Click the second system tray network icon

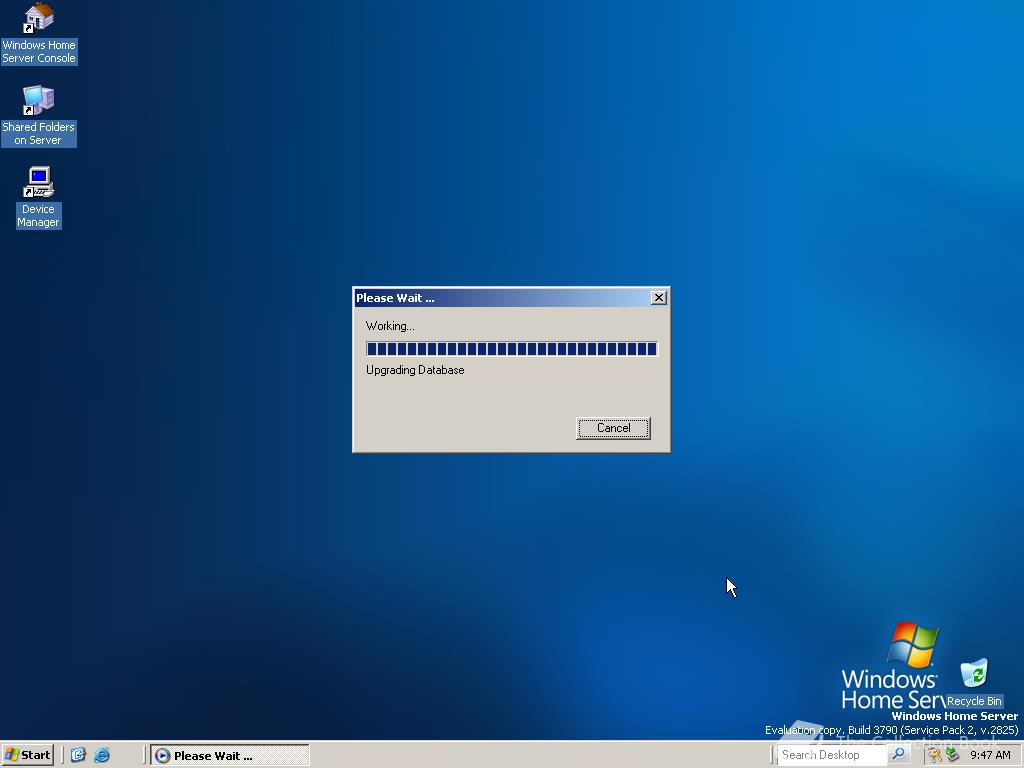[x=952, y=755]
